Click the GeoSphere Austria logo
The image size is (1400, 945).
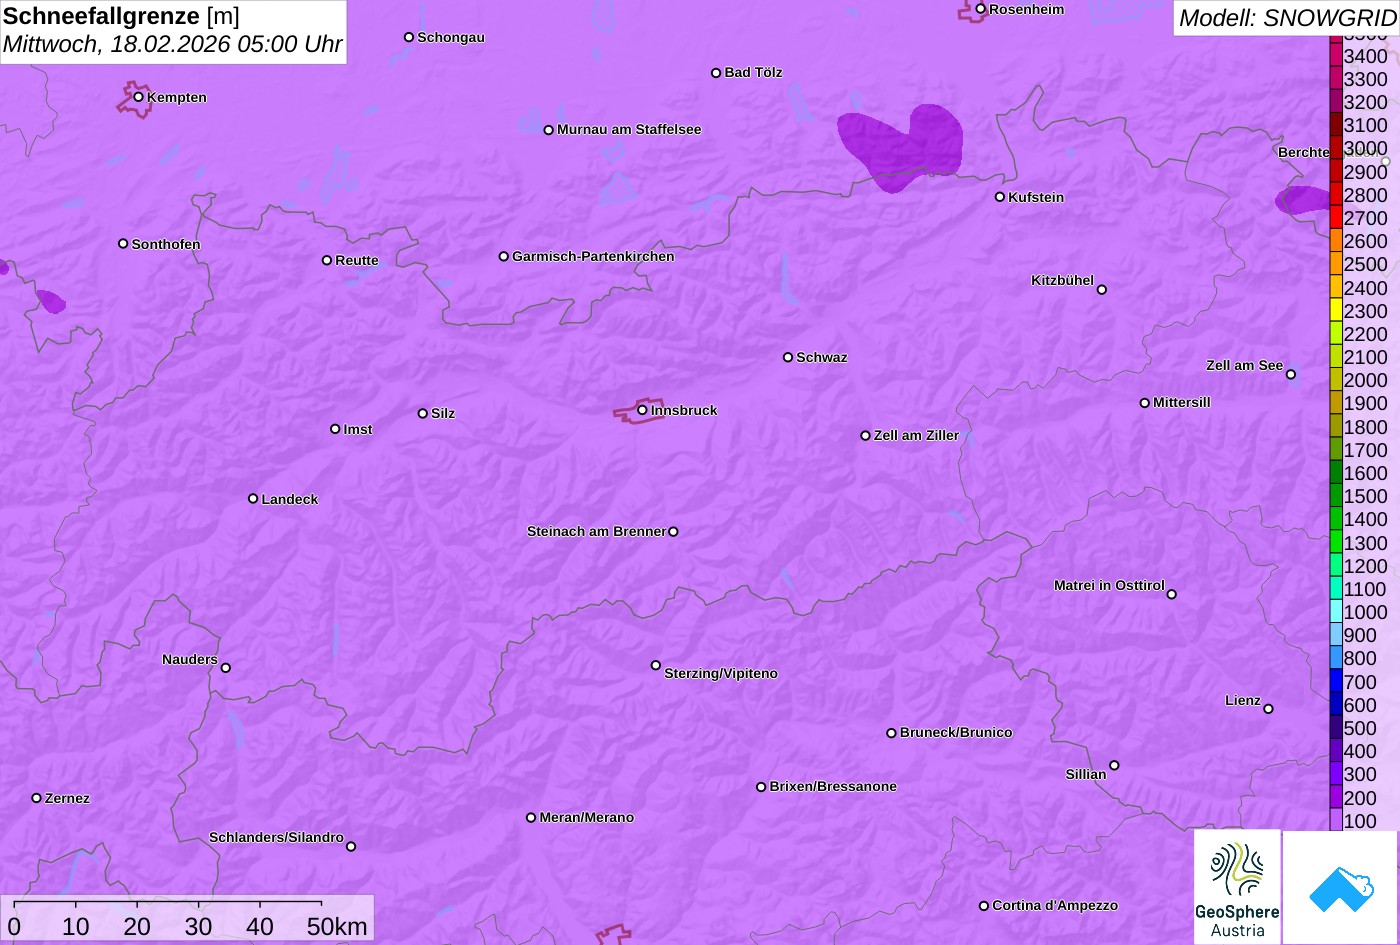coord(1237,887)
